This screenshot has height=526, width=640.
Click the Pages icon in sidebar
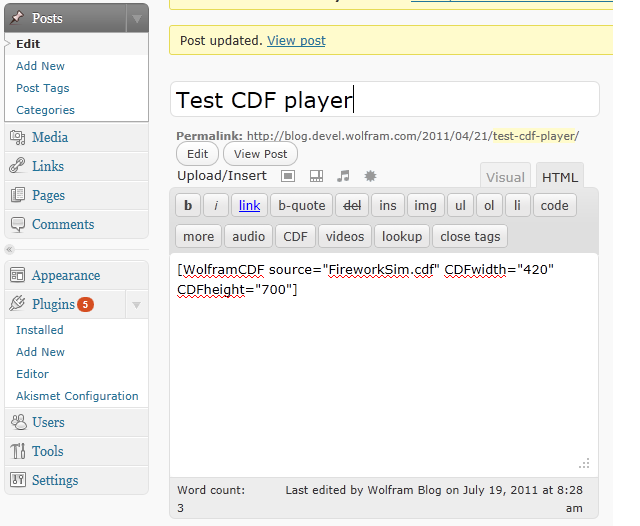click(x=17, y=195)
